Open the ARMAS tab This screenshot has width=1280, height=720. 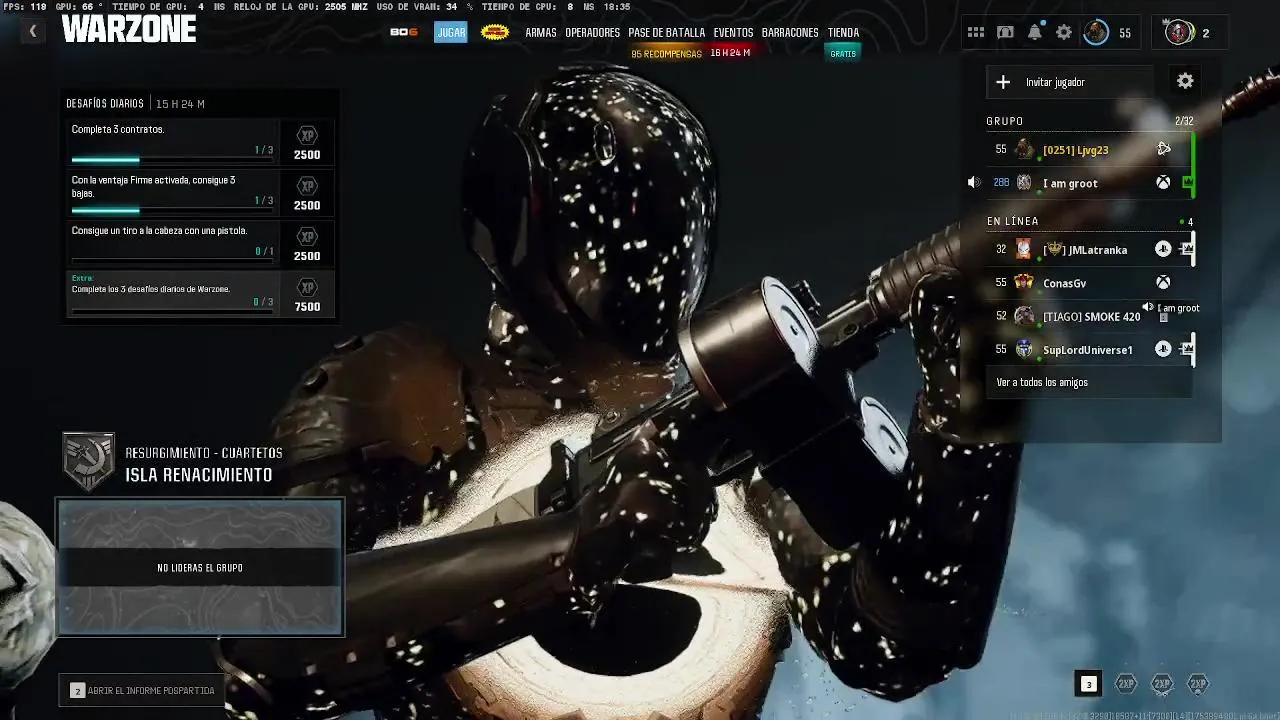tap(541, 33)
